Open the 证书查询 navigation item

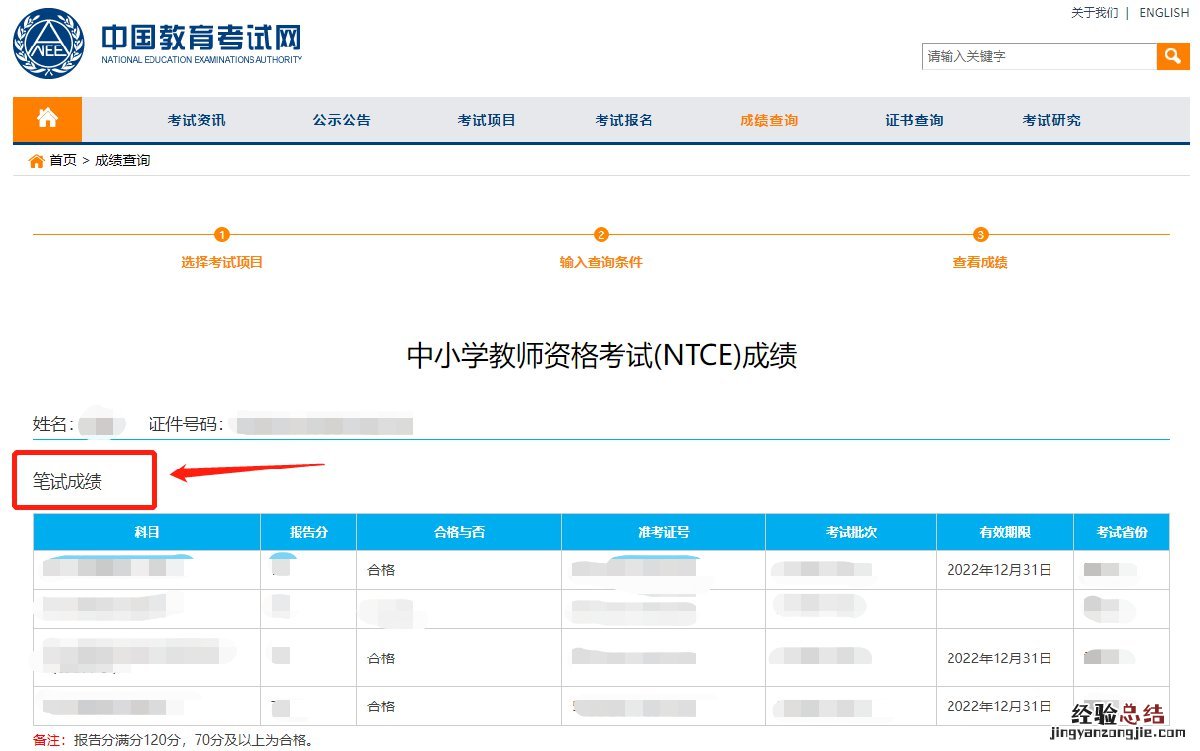point(914,120)
